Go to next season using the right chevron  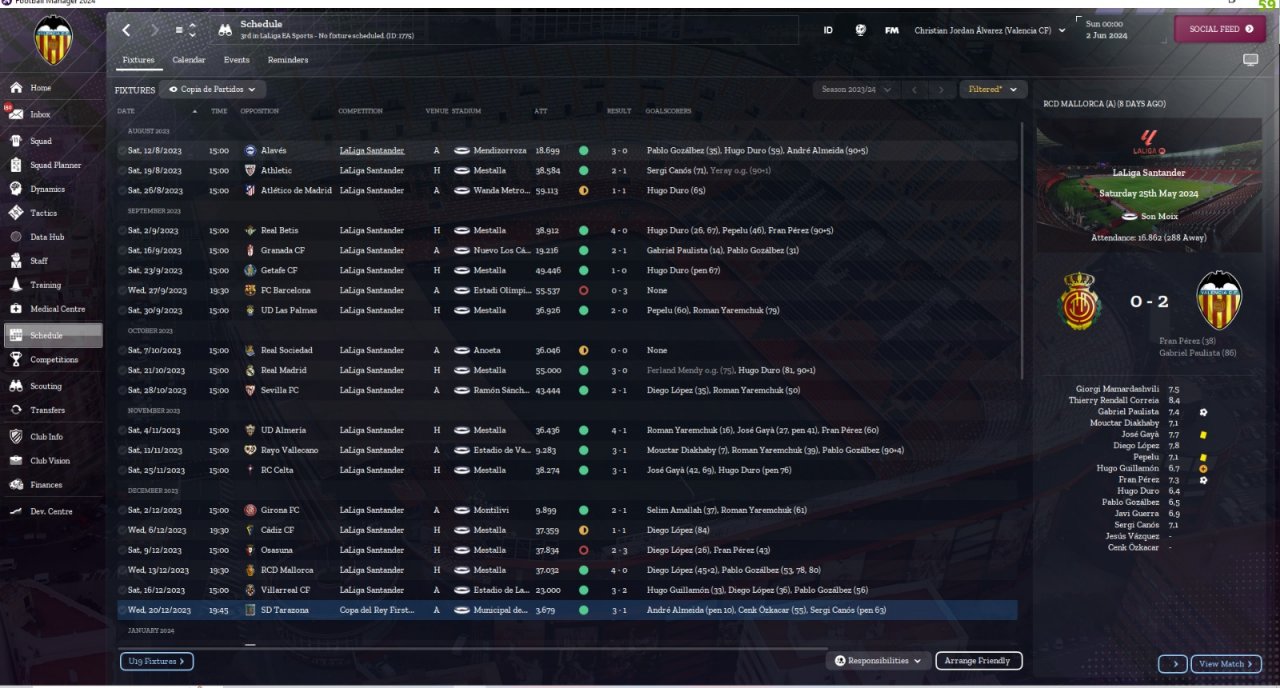(940, 89)
